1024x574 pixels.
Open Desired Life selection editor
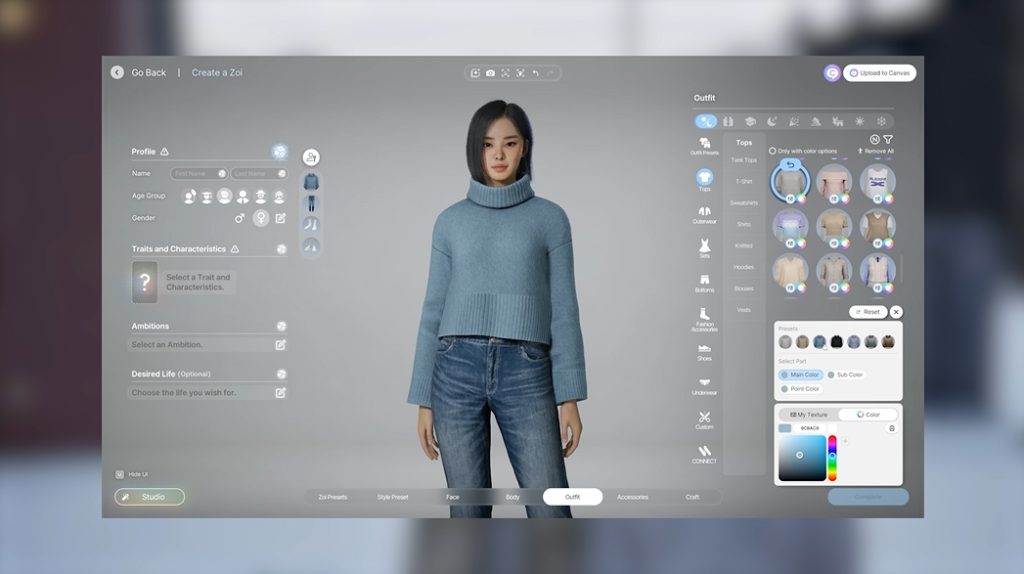pyautogui.click(x=281, y=393)
